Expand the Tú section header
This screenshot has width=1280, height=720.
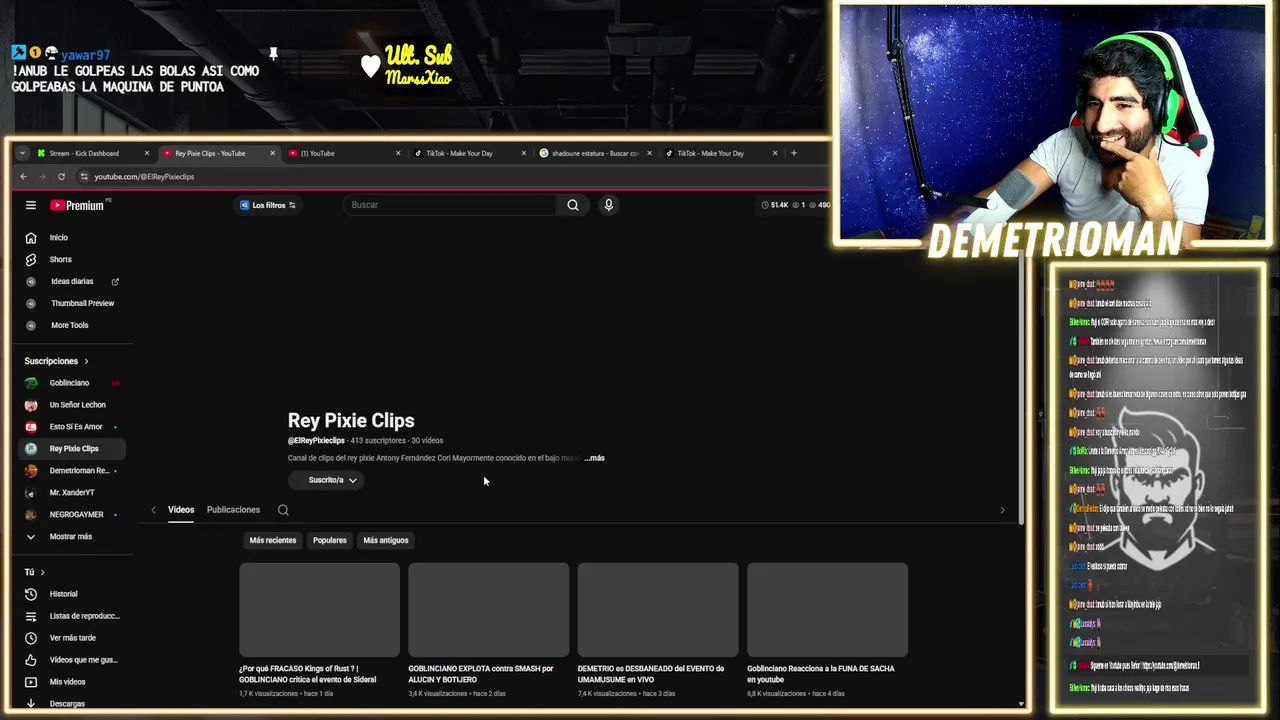click(35, 572)
